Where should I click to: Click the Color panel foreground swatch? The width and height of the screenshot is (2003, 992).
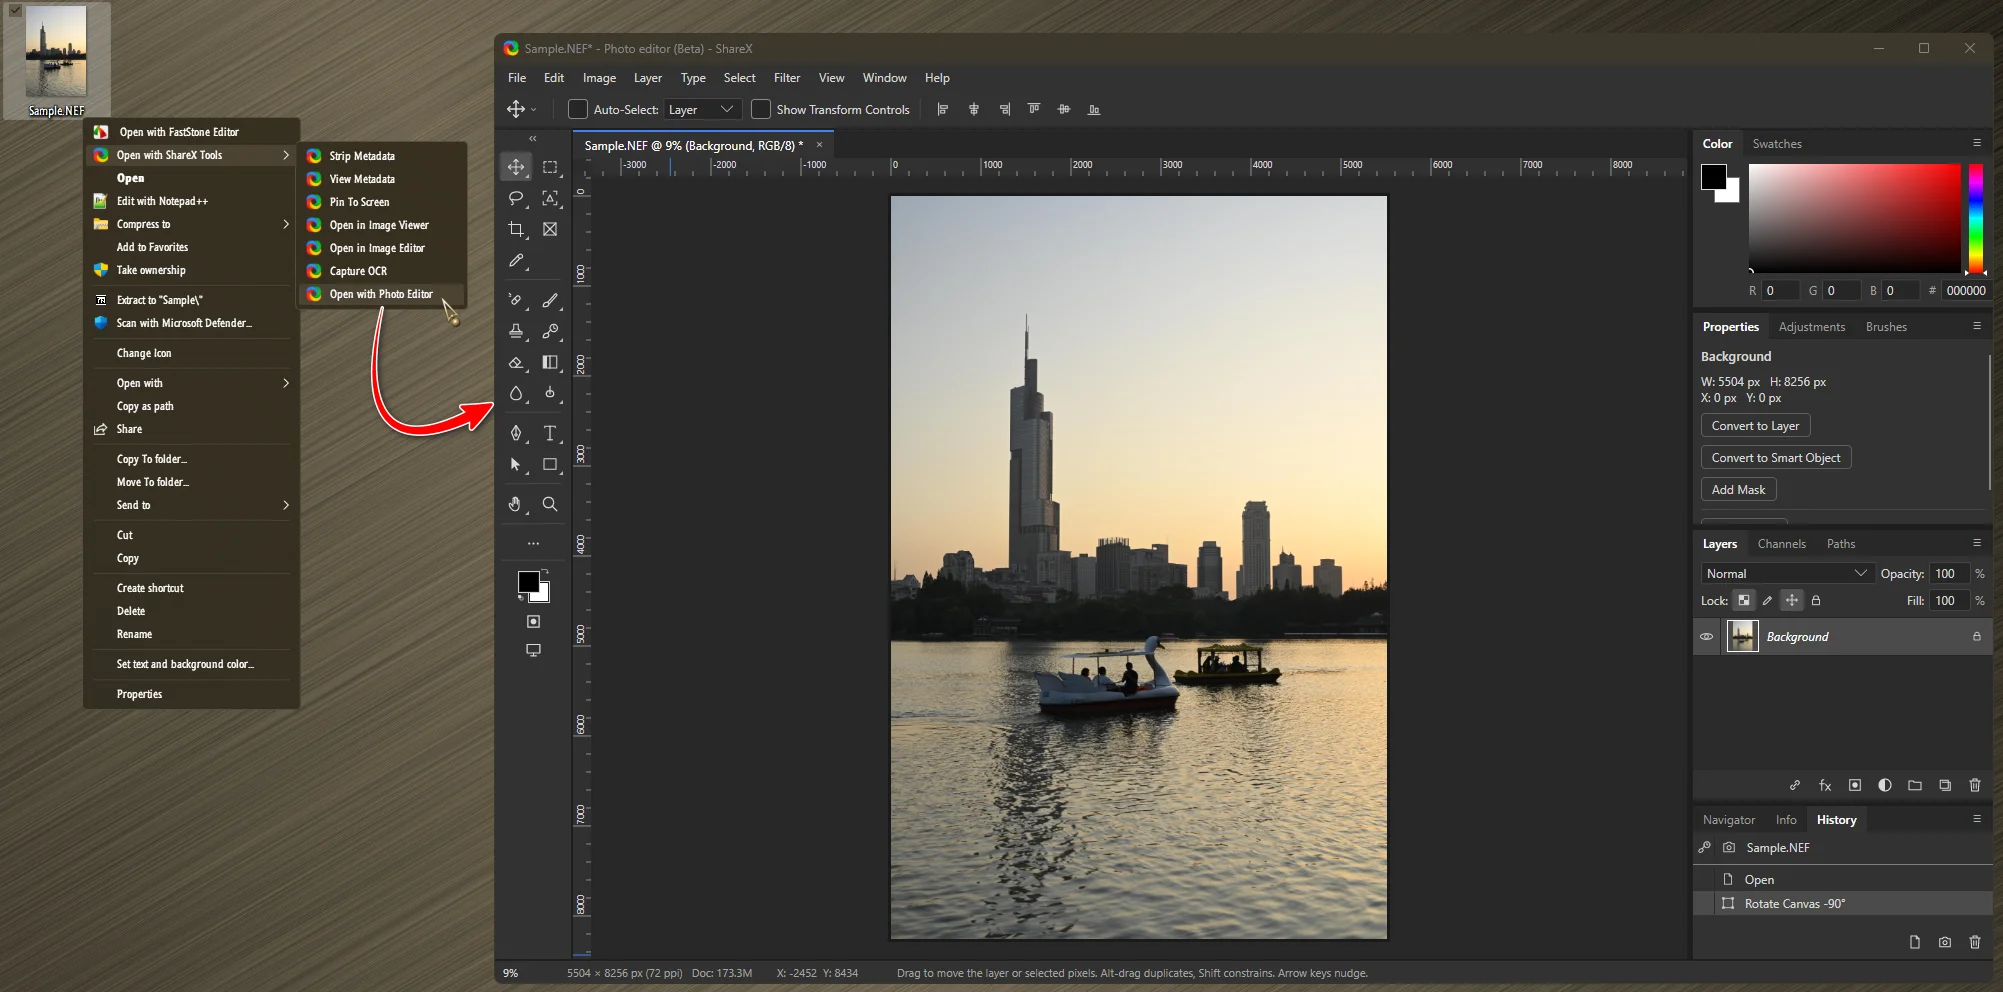1713,177
